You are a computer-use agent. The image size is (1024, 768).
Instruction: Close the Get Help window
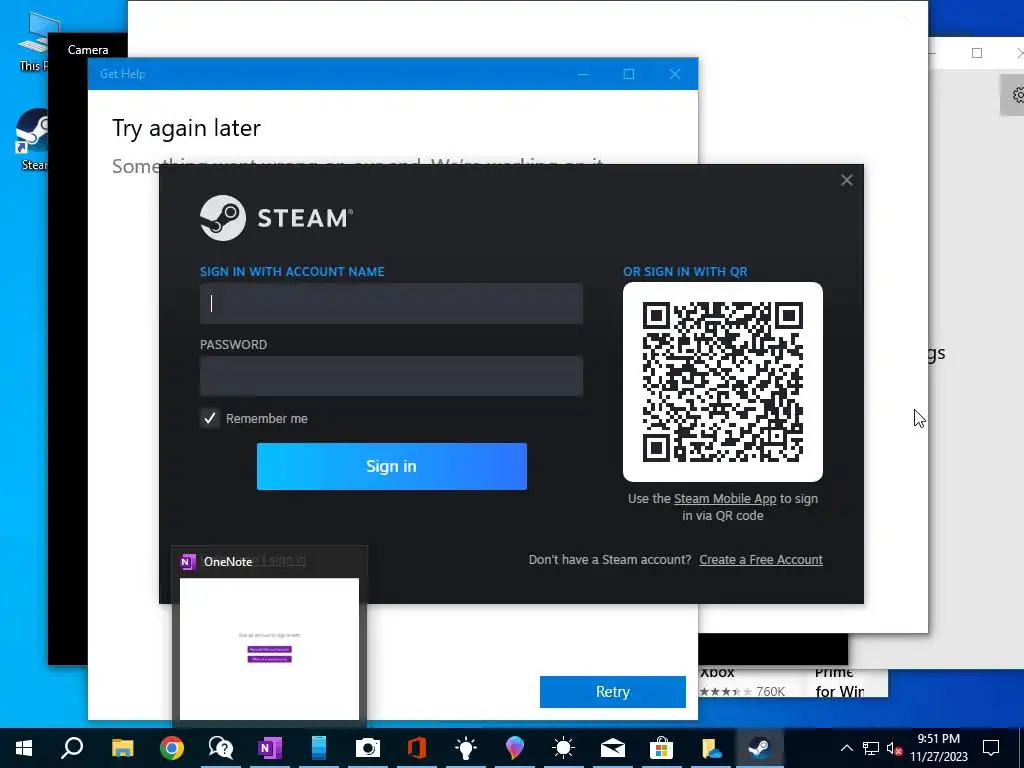(x=675, y=74)
